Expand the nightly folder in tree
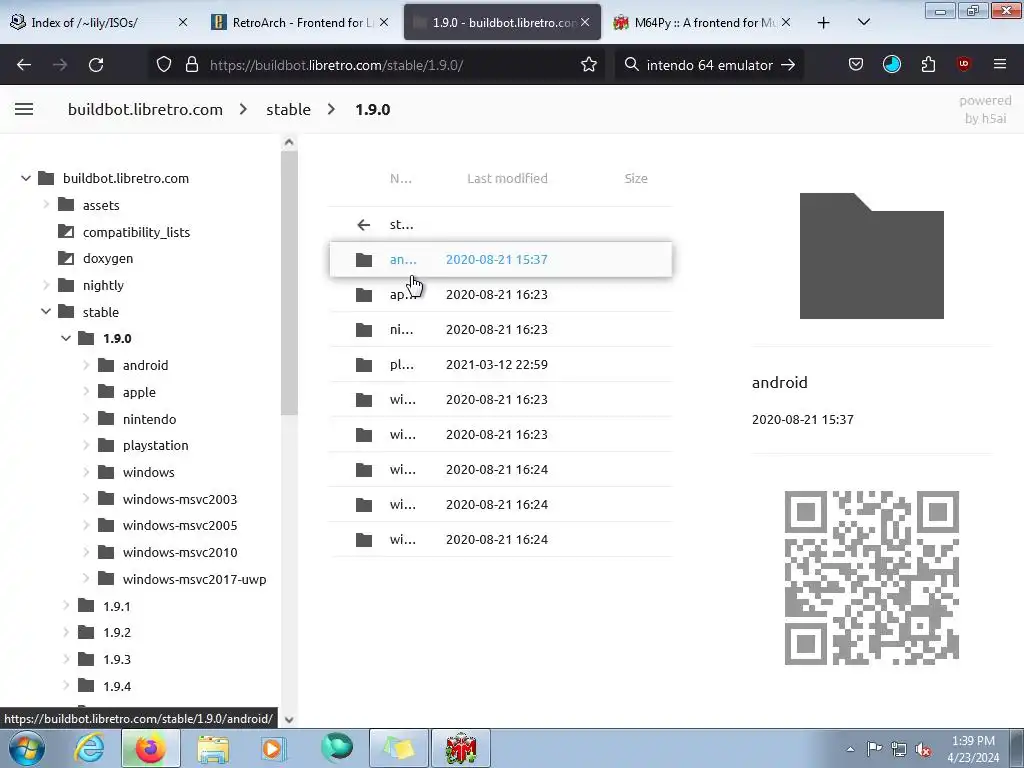1024x768 pixels. (46, 285)
